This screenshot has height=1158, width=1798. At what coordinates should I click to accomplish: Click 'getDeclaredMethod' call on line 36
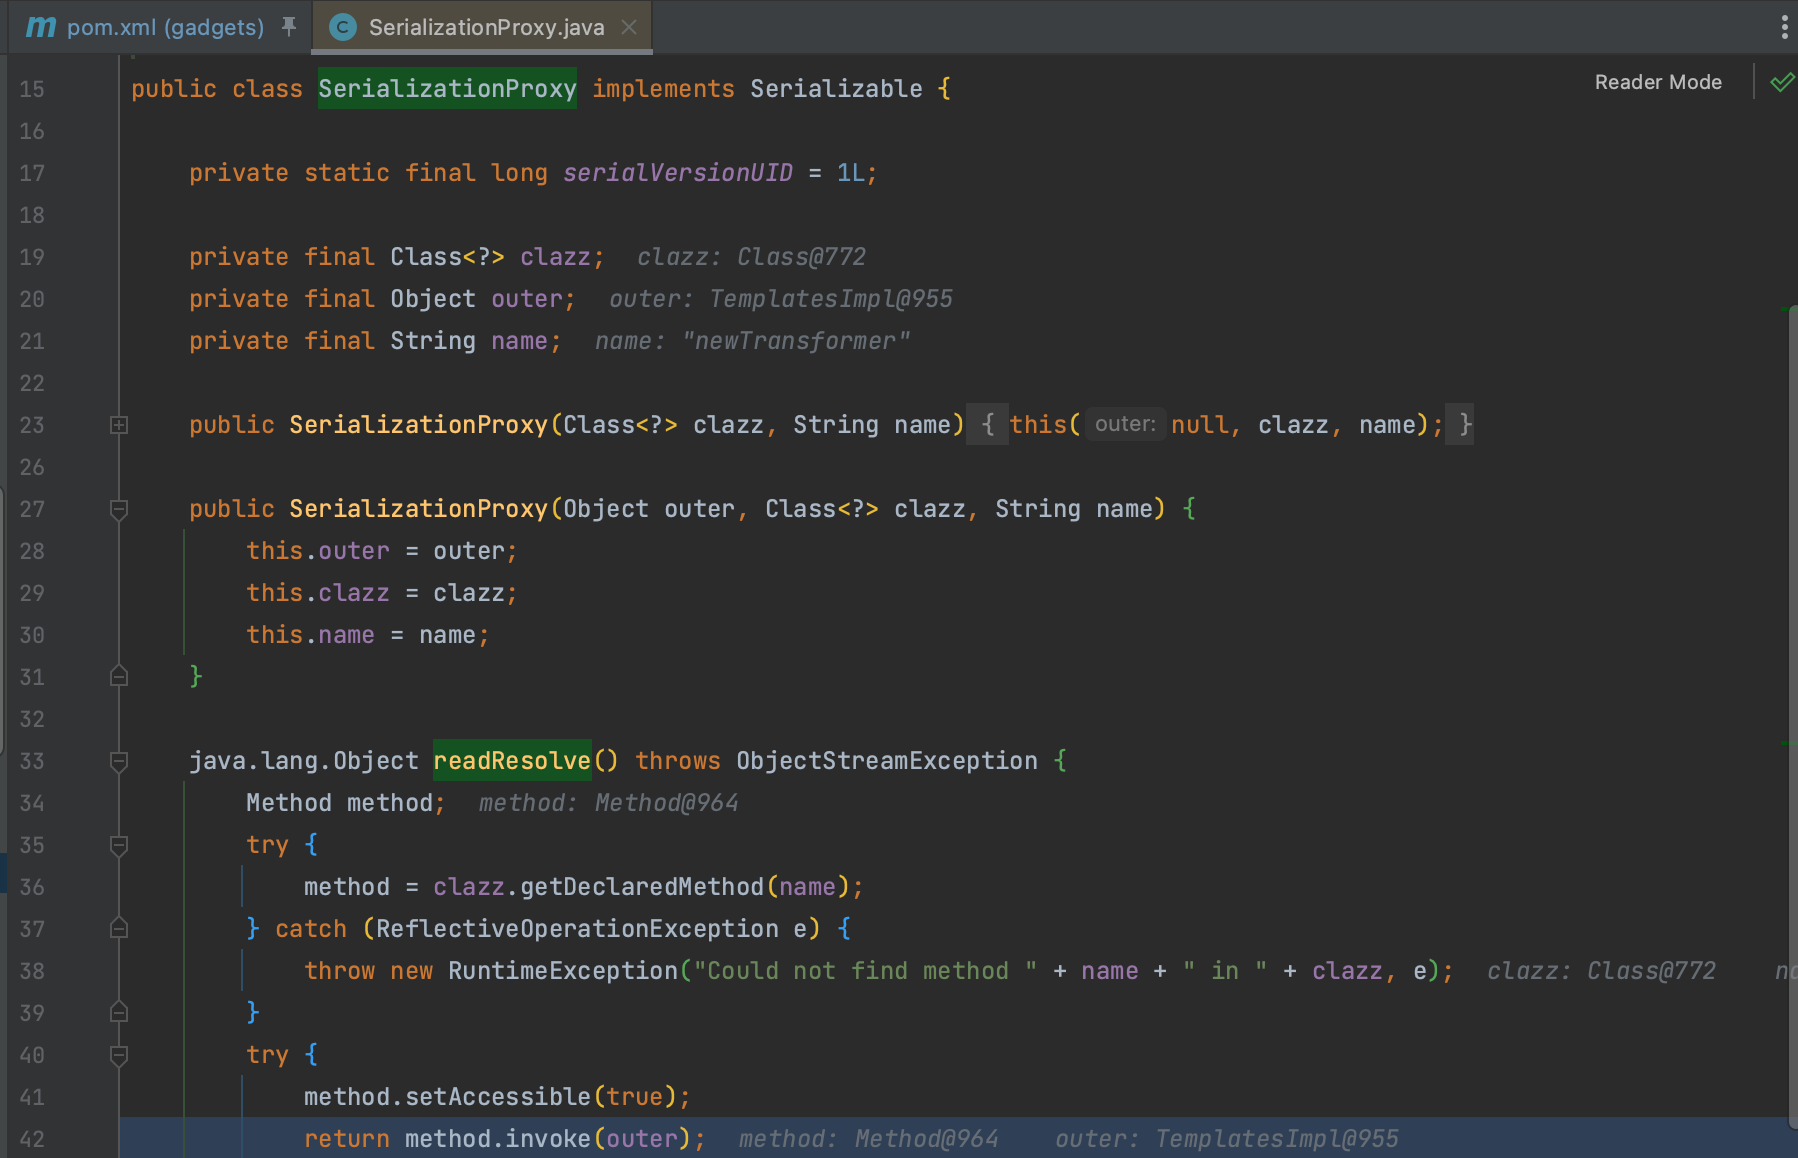(x=642, y=887)
